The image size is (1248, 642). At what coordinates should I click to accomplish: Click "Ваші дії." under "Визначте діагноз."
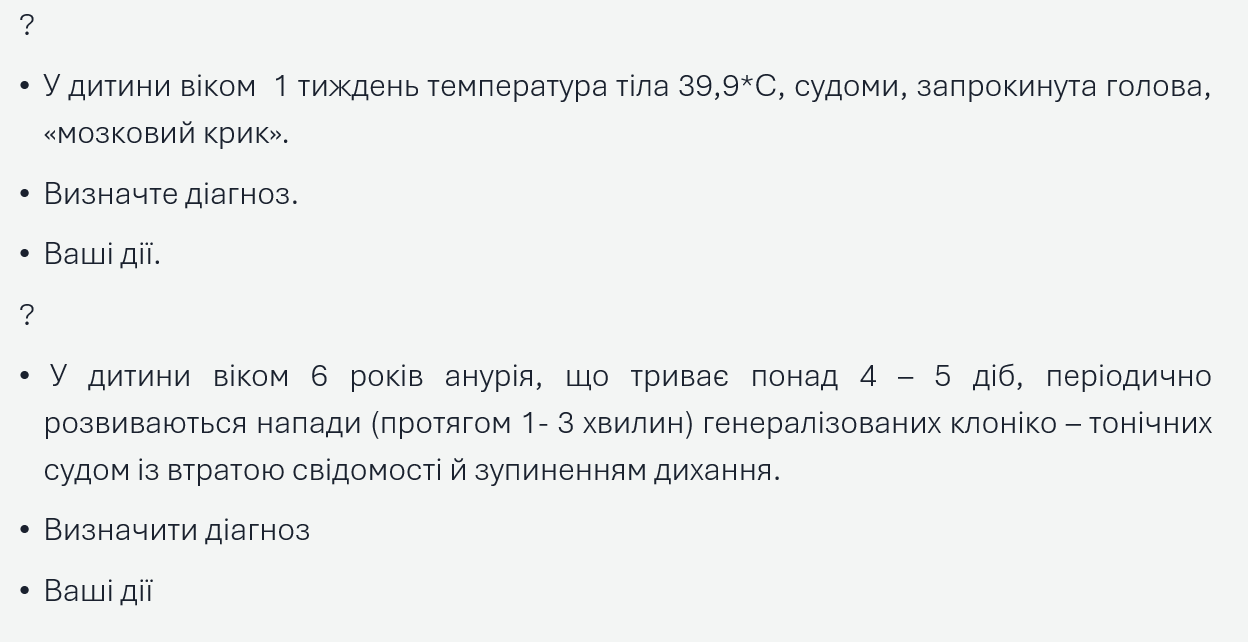(102, 254)
